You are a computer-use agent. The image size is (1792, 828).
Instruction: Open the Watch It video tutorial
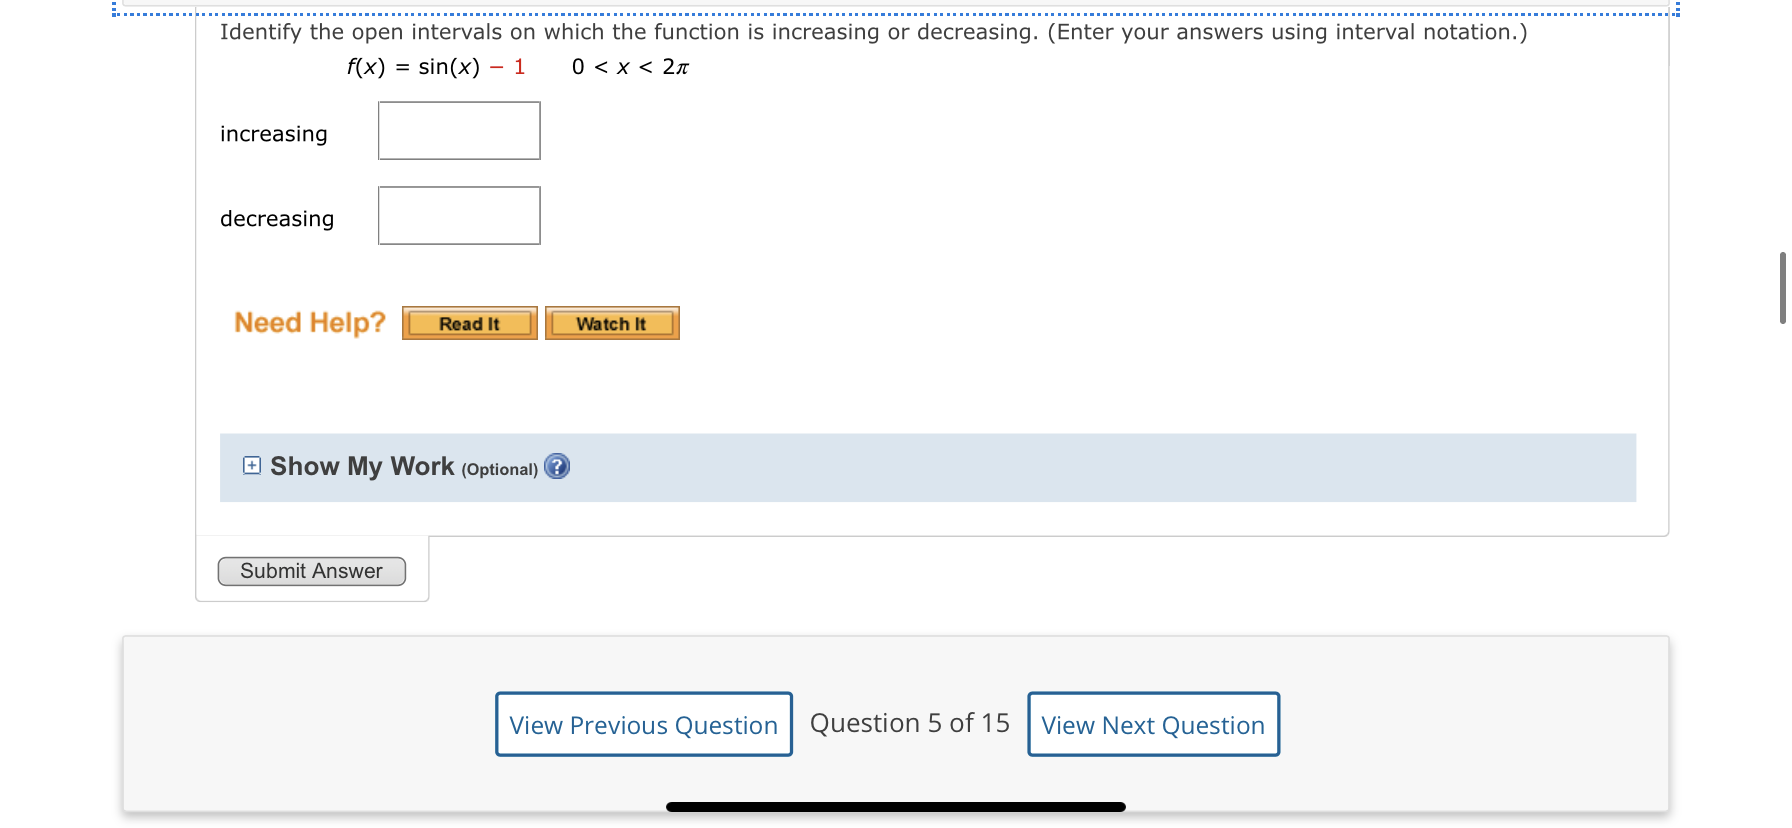point(611,322)
